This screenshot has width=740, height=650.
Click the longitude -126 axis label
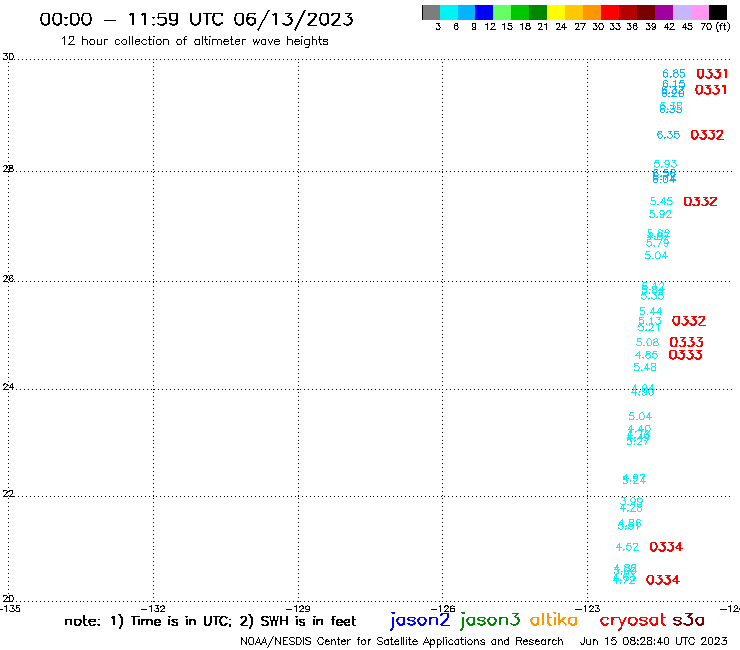tap(443, 608)
